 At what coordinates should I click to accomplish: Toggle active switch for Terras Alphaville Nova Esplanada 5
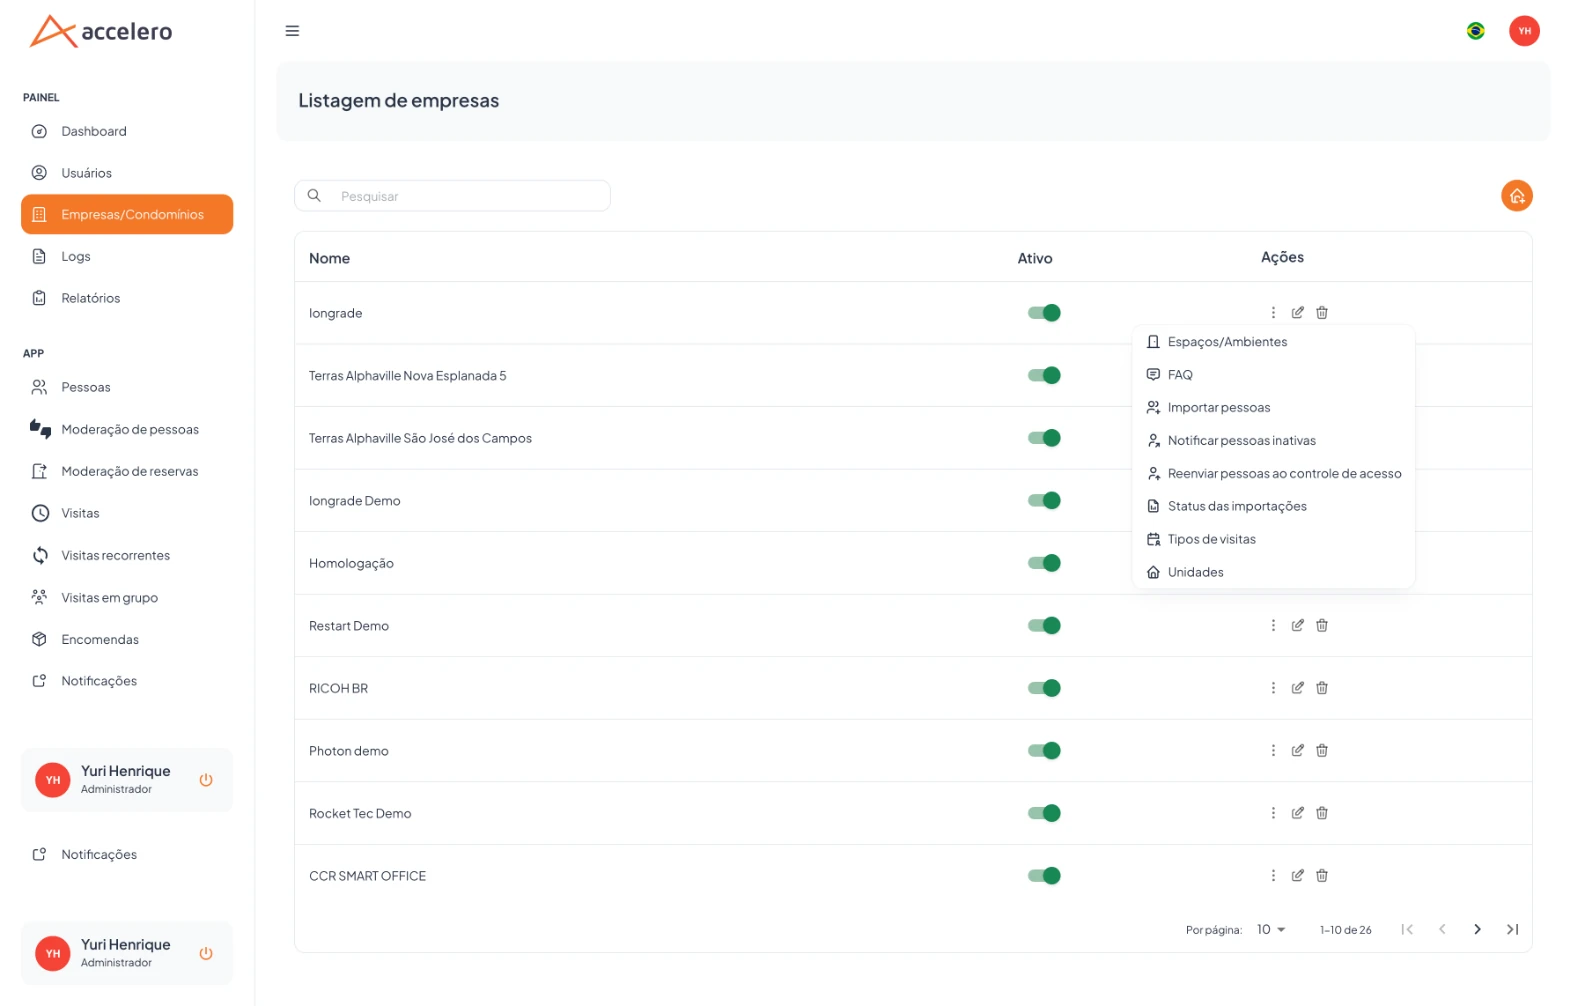(x=1044, y=376)
